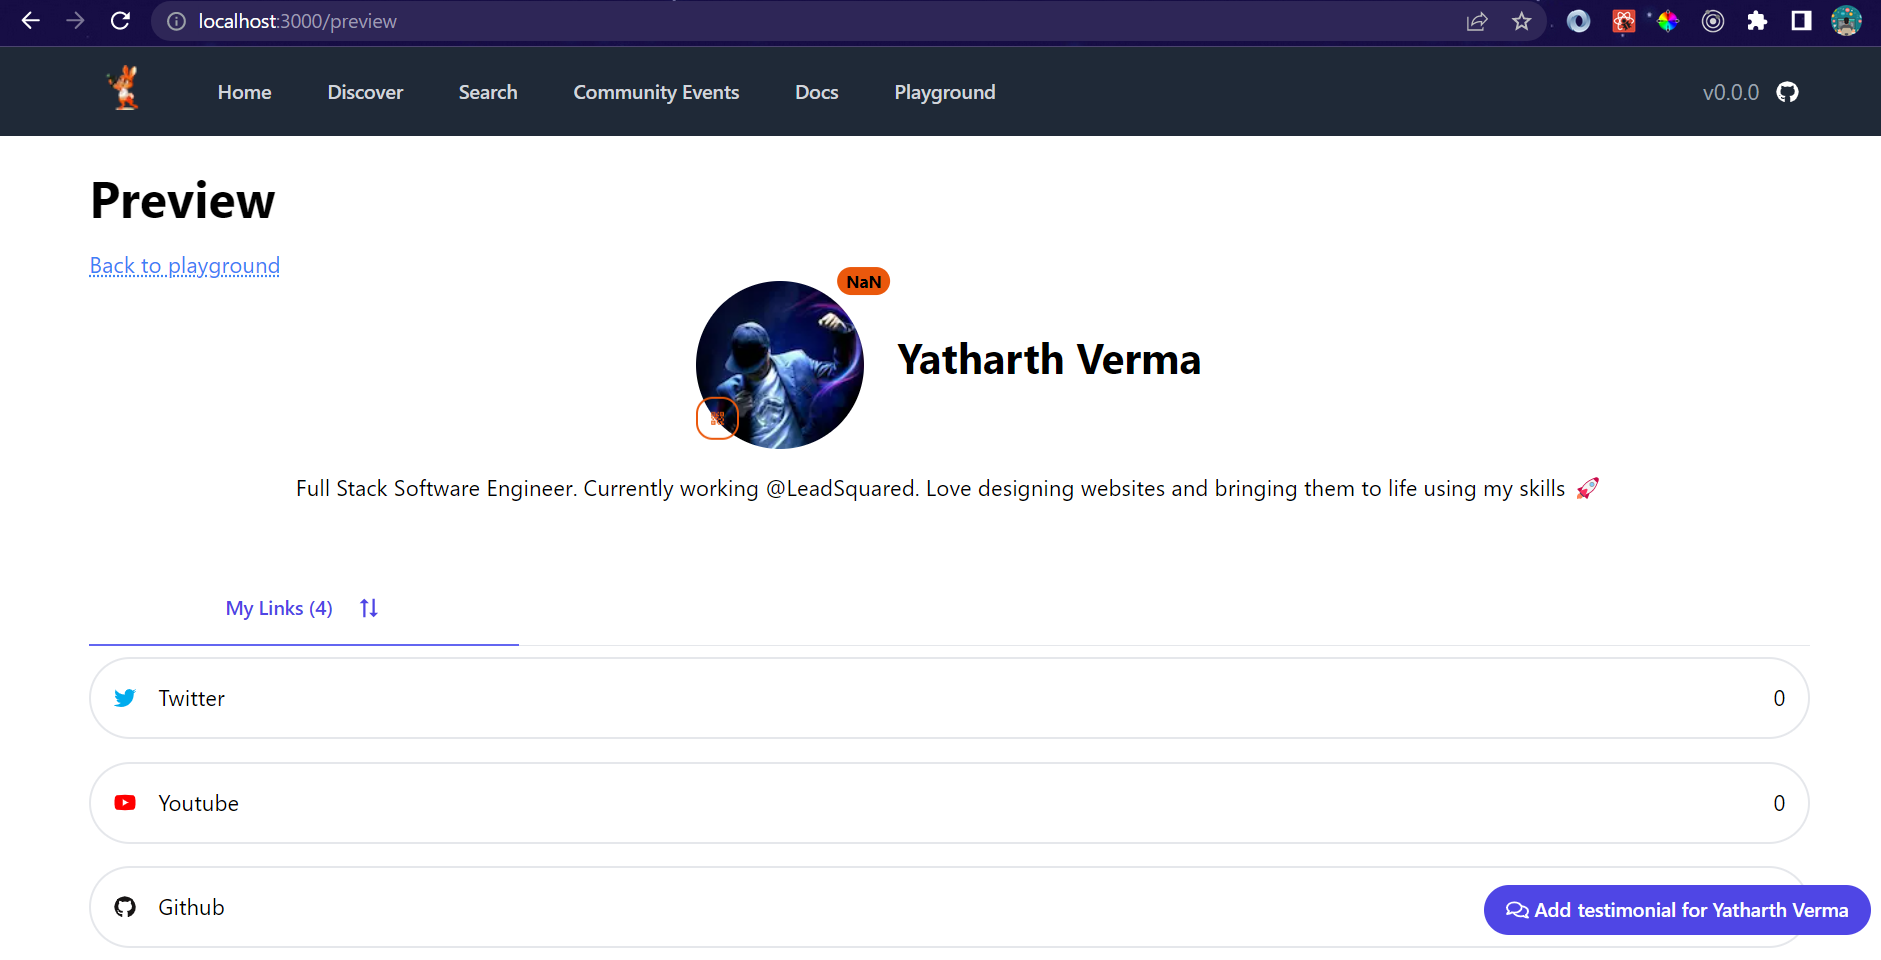Screen dimensions: 1881x960
Task: Click the browser profile avatar
Action: pos(1846,20)
